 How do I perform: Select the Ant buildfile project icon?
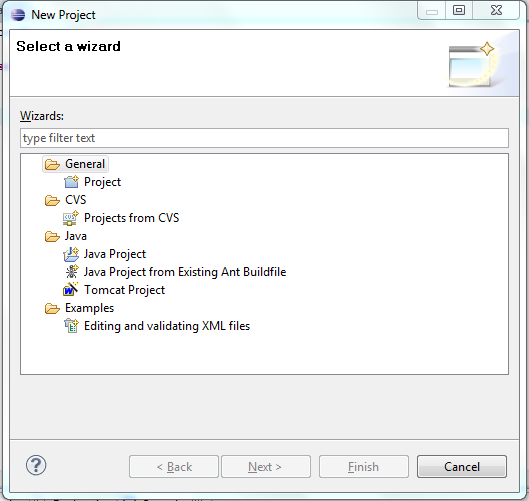(x=72, y=272)
